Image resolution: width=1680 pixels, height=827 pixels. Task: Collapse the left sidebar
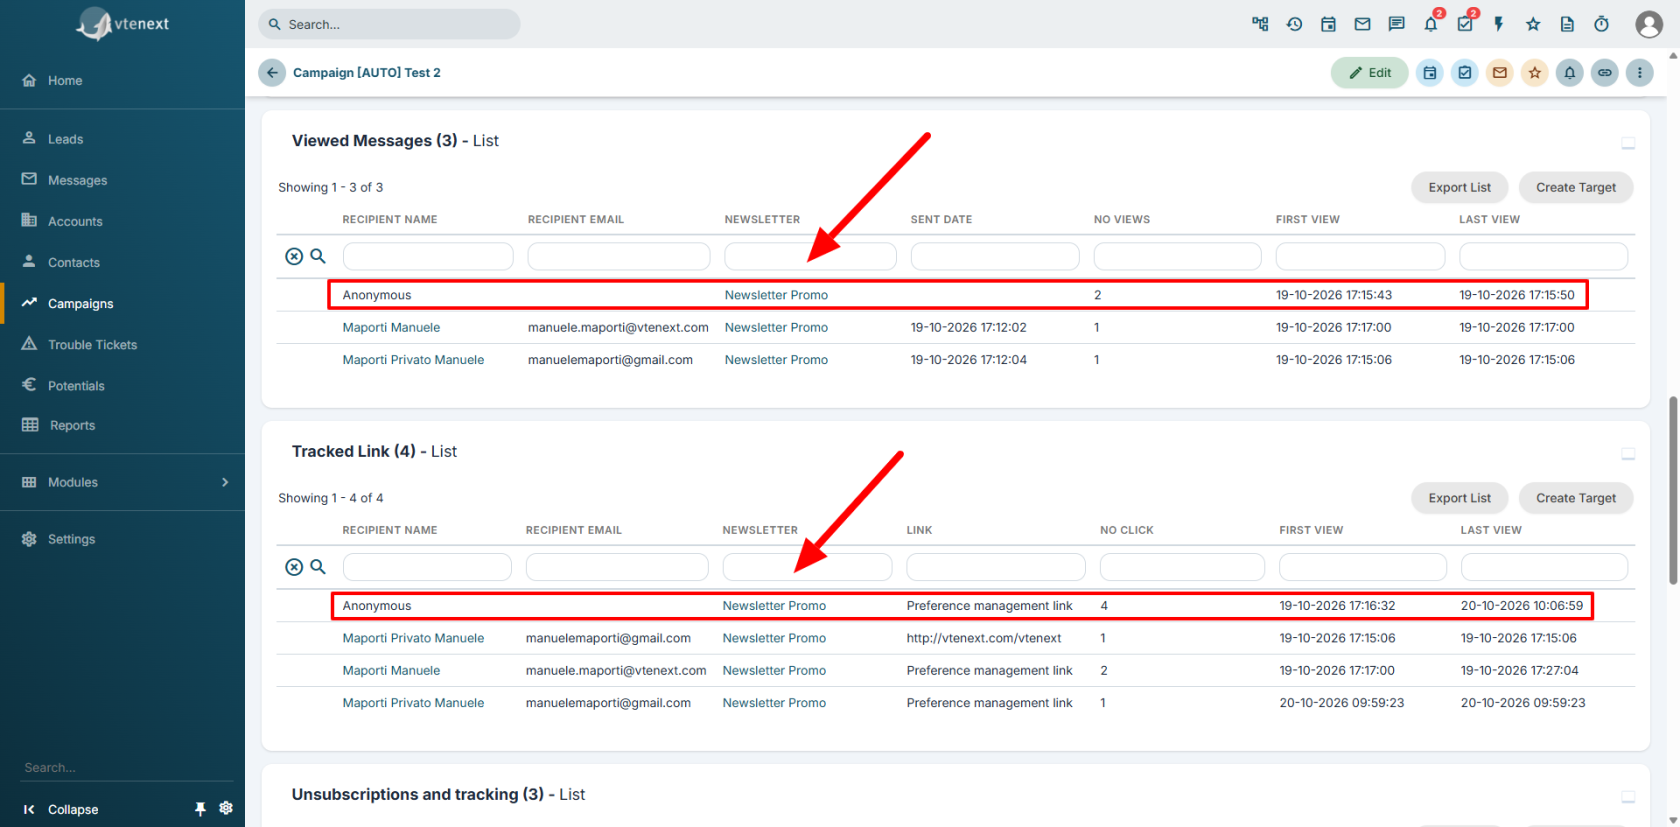pos(60,809)
